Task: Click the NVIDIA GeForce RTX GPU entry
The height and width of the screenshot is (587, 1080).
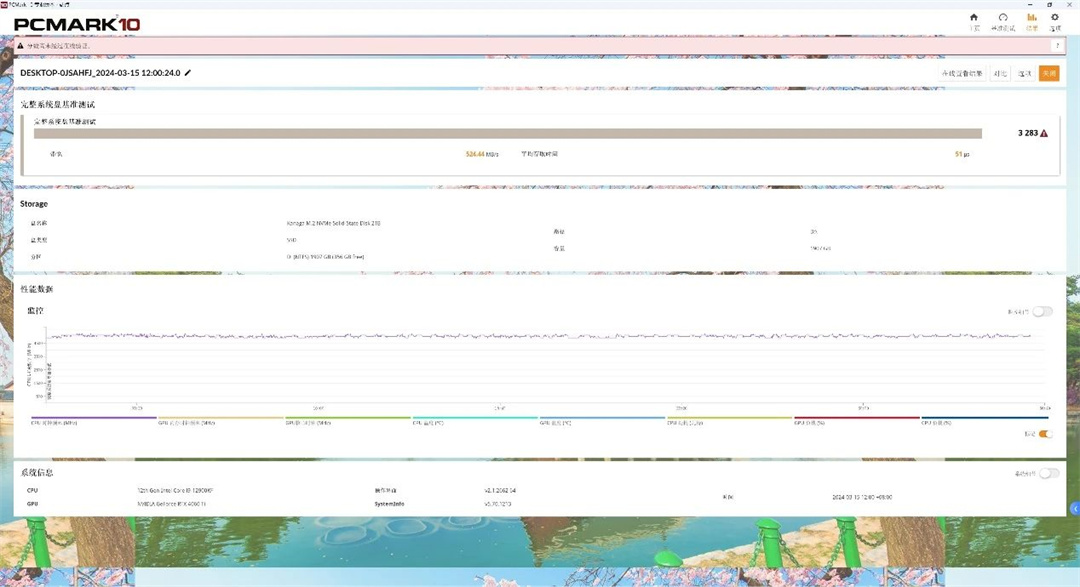Action: [172, 504]
